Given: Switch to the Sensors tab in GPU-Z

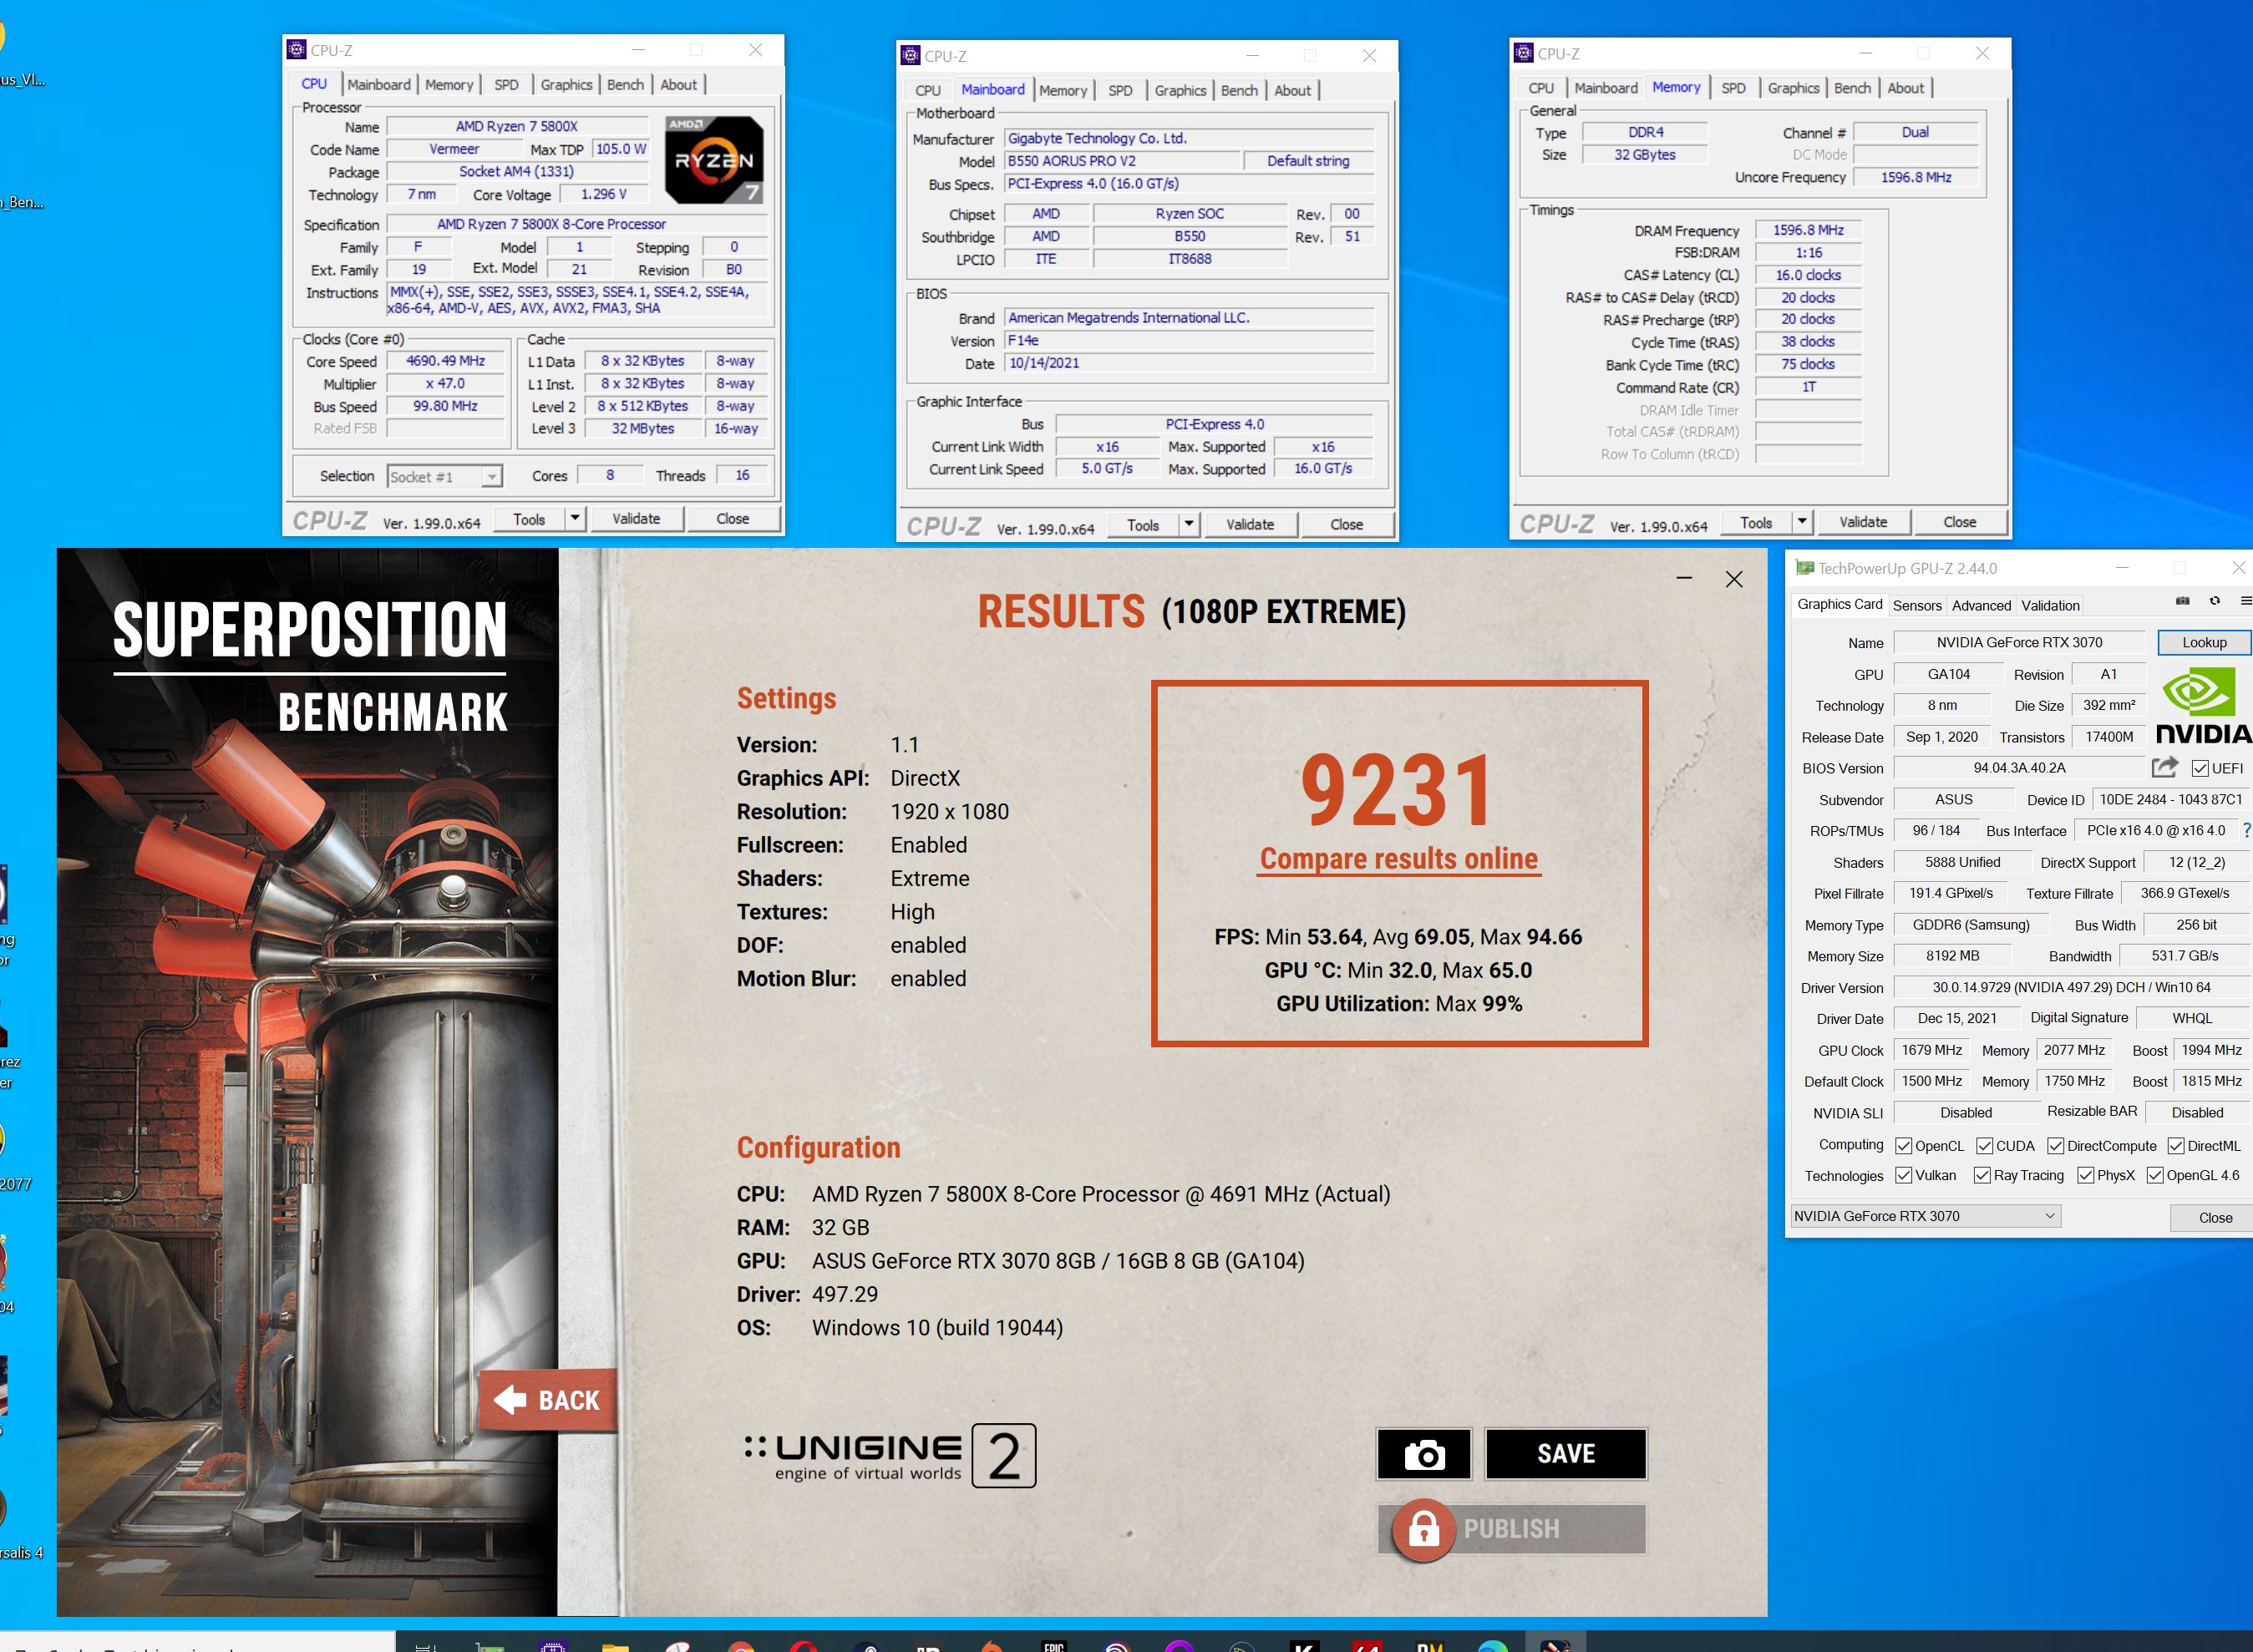Looking at the screenshot, I should [x=1917, y=605].
